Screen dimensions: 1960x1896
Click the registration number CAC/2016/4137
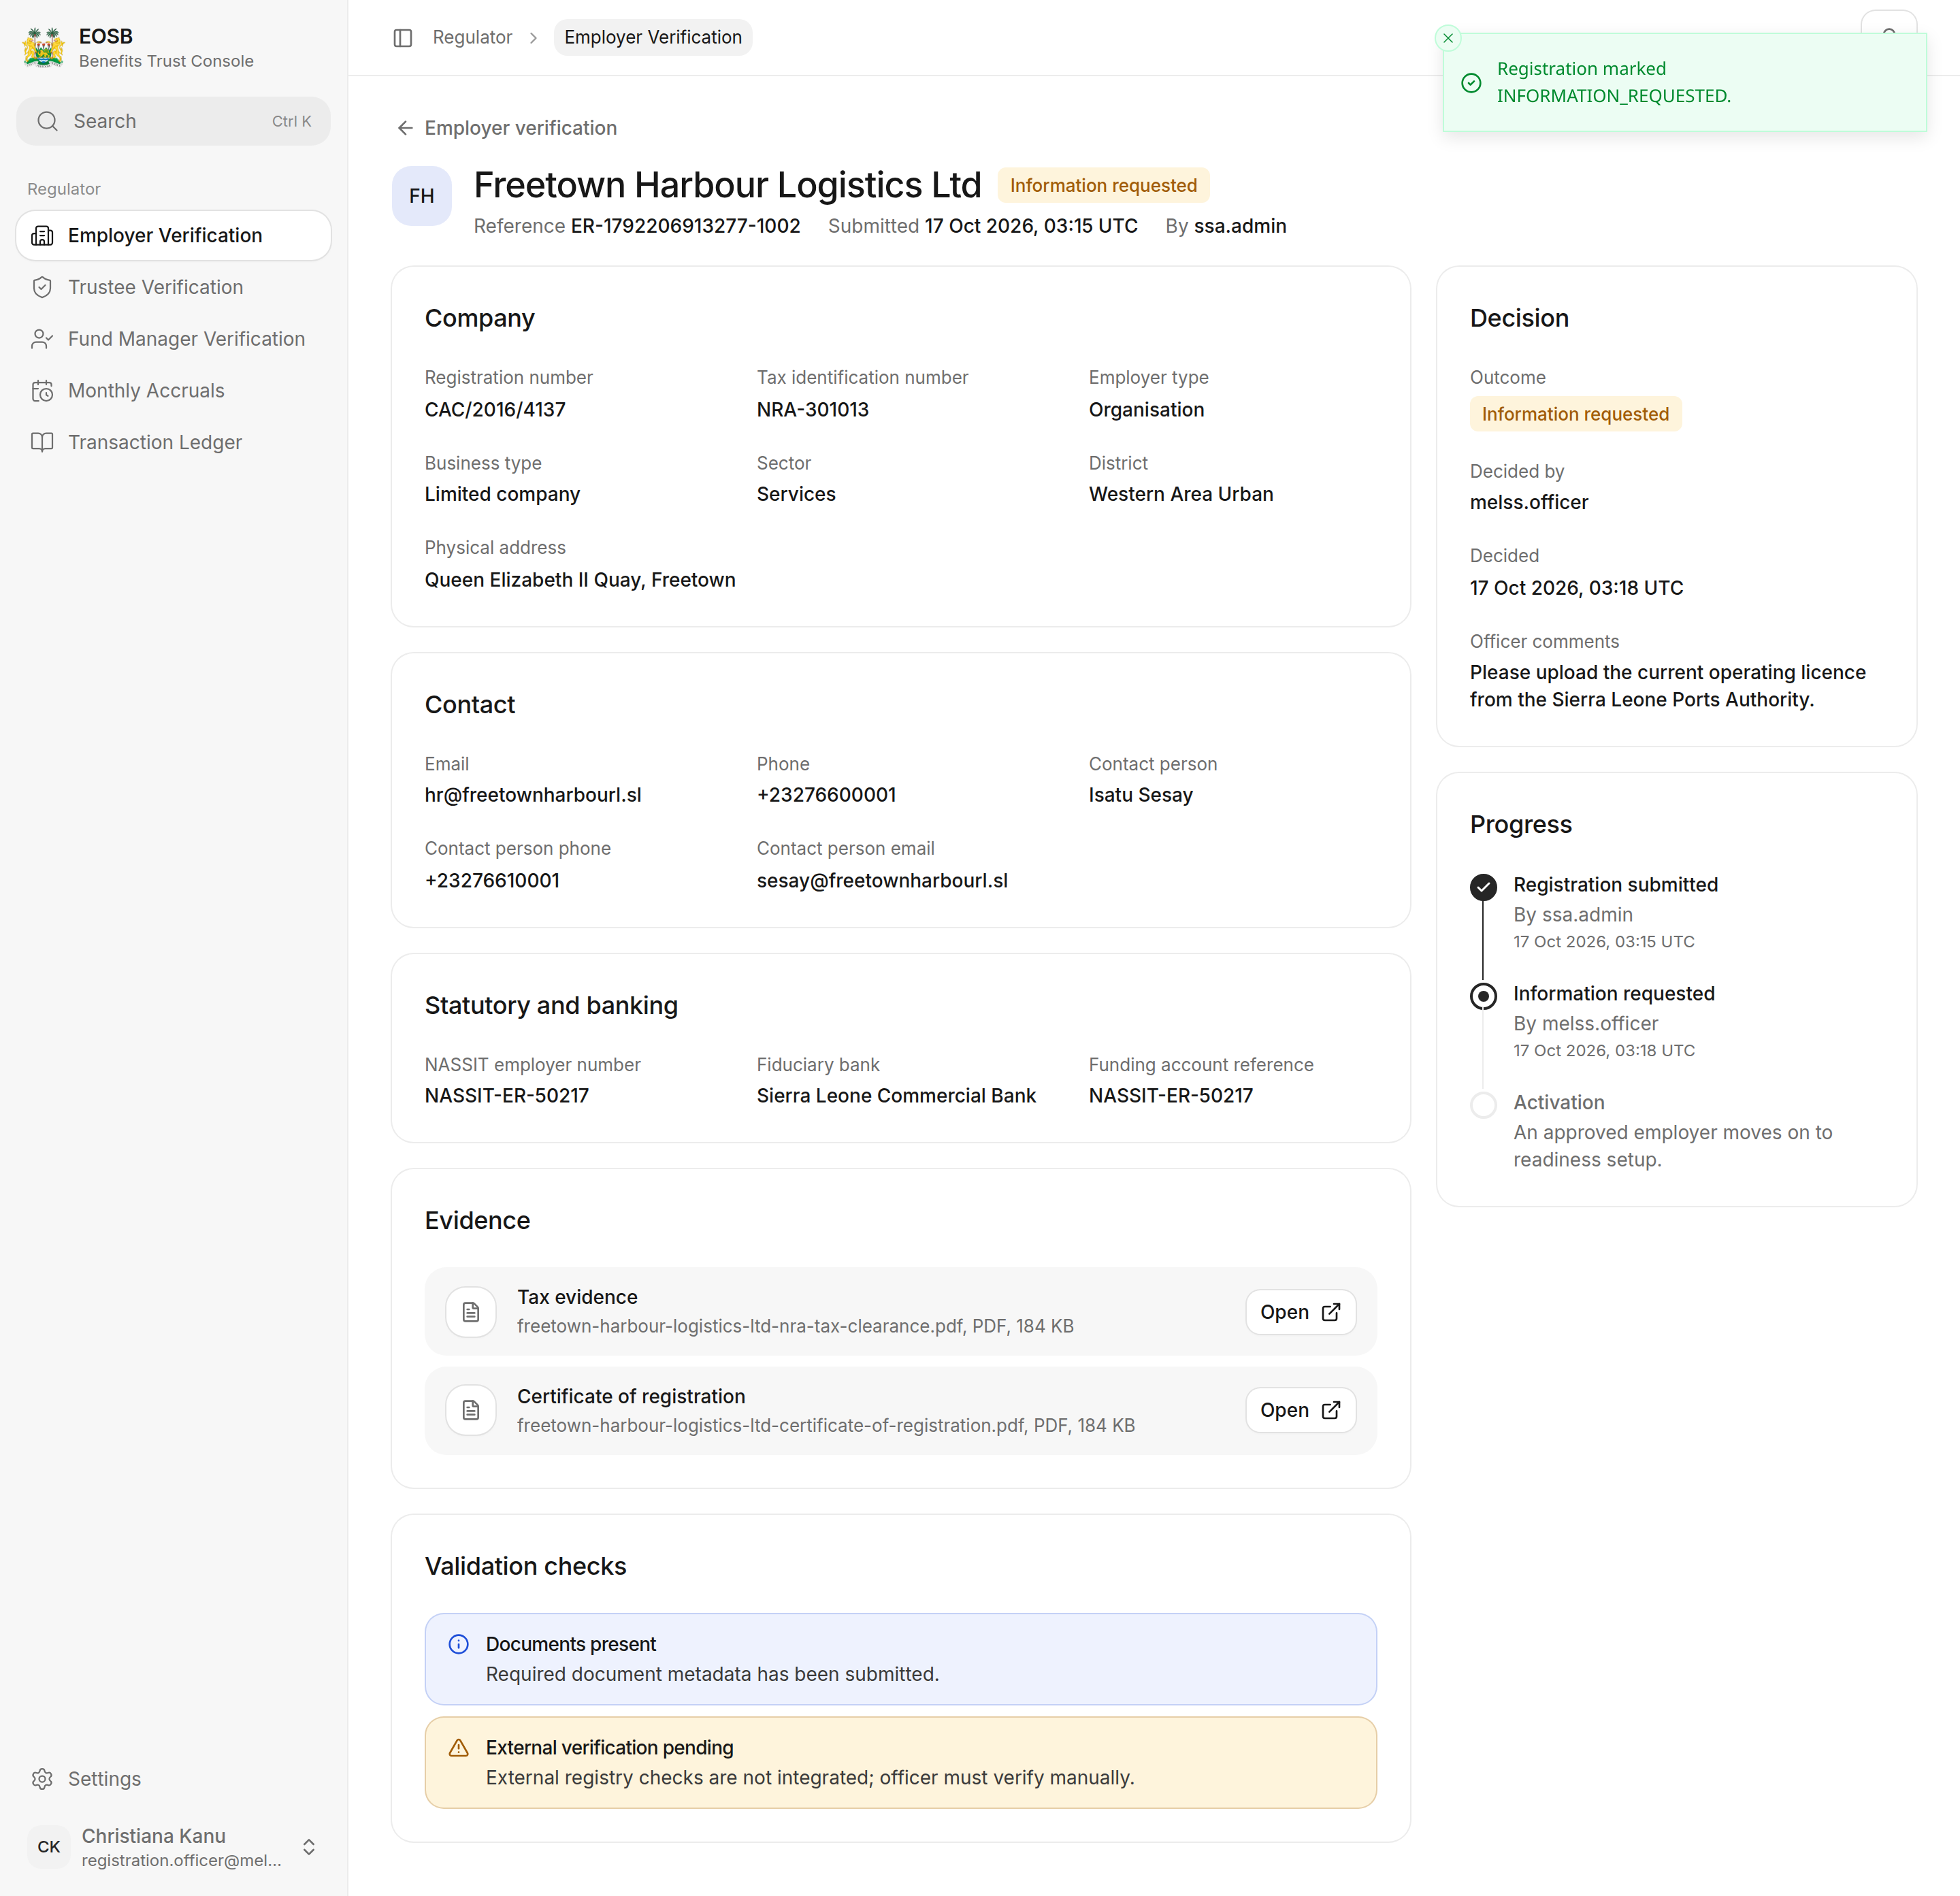tap(495, 409)
